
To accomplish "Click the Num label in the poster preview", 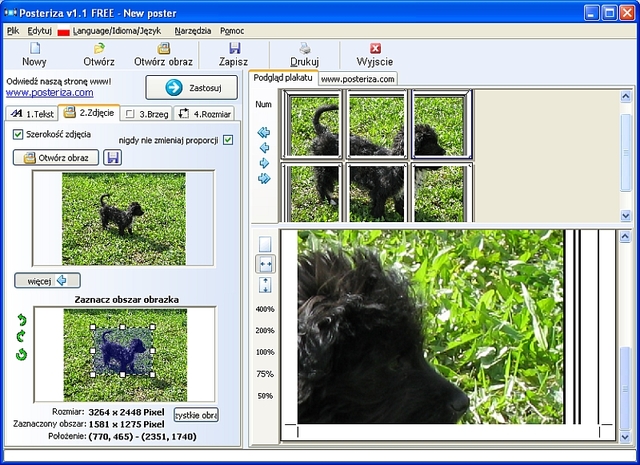I will pos(263,104).
